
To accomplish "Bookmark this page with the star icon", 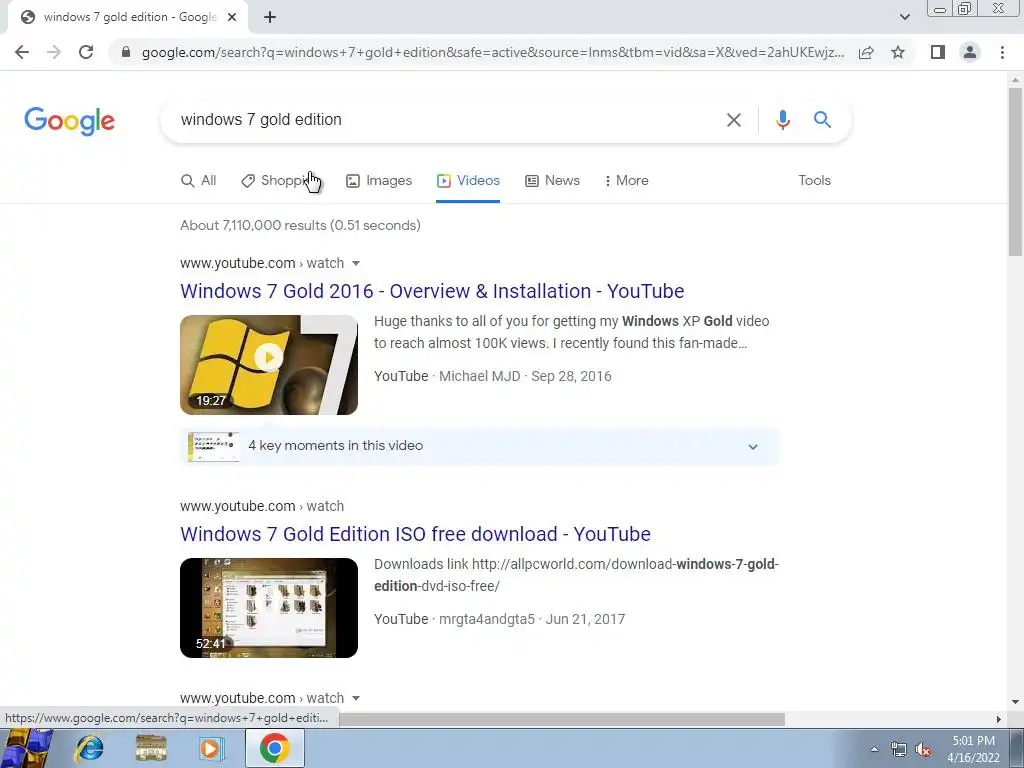I will point(898,52).
